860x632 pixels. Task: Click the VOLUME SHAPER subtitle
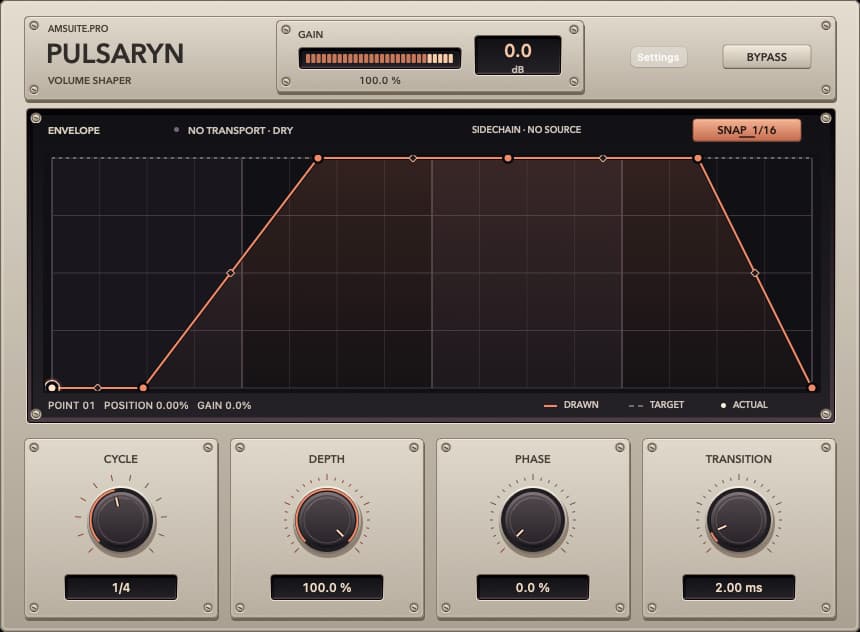click(x=89, y=81)
